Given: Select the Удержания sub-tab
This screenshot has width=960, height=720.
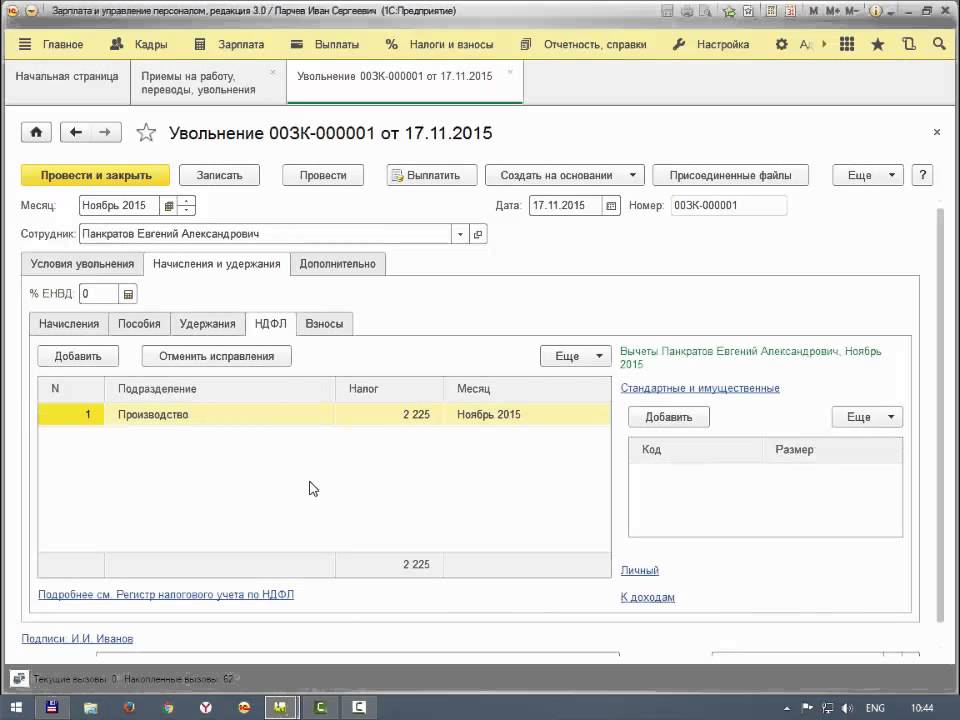Looking at the screenshot, I should 207,324.
